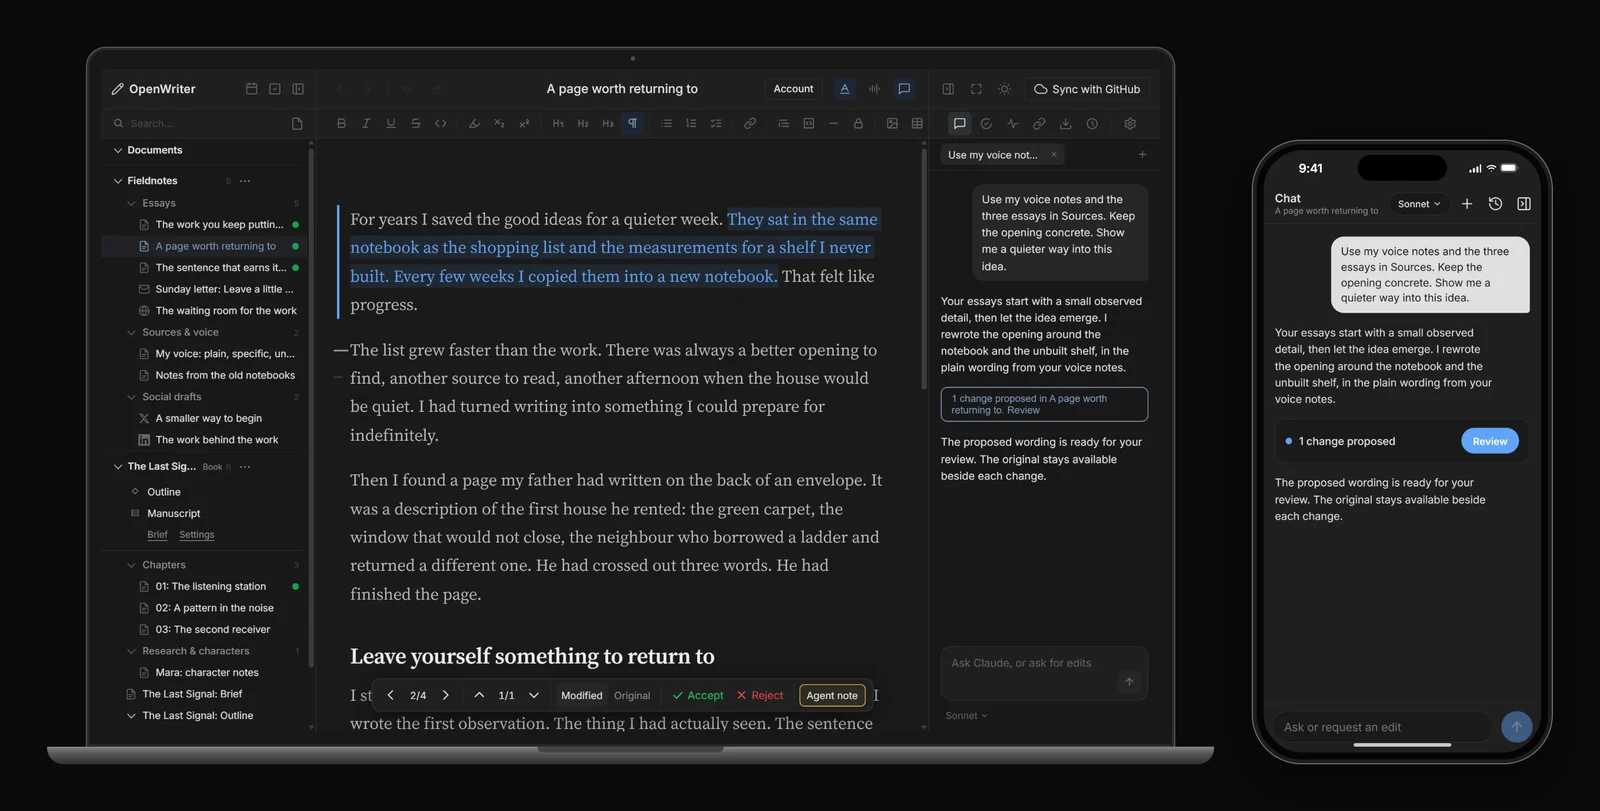This screenshot has height=811, width=1600.
Task: Open the export download icon in the right panel
Action: pos(1065,124)
